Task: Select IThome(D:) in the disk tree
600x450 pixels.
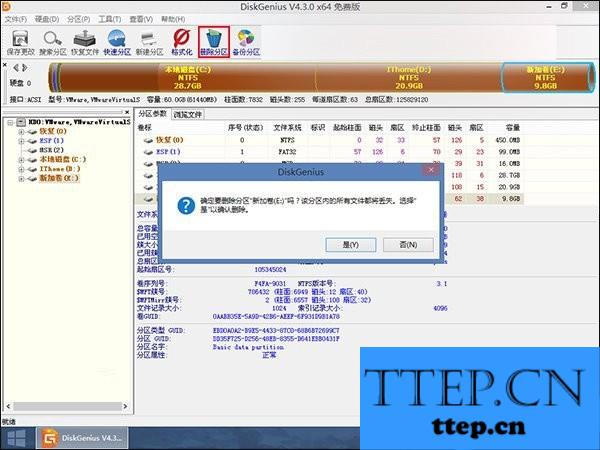Action: [60, 169]
